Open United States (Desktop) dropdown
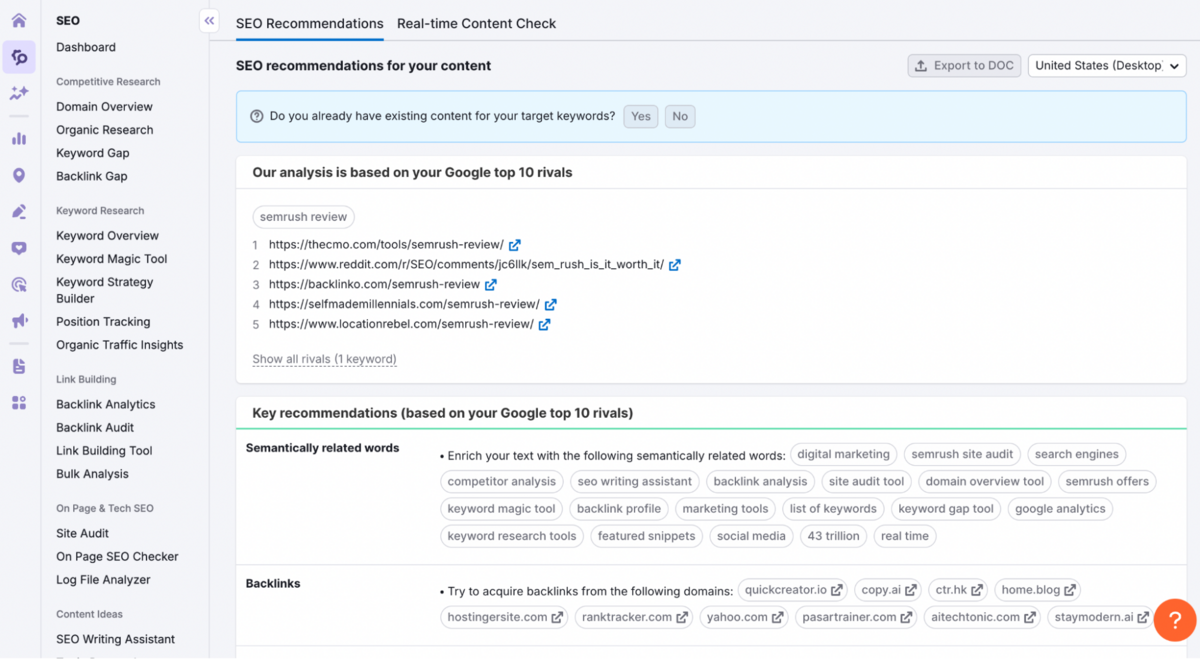Screen dimensions: 1200x659 (x=1107, y=65)
